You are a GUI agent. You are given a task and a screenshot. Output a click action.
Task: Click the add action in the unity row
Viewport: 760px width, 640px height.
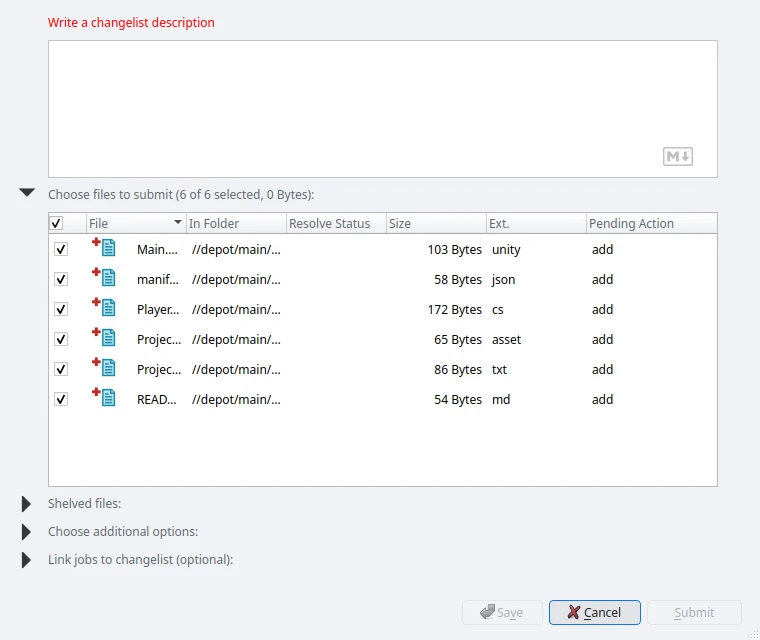602,250
